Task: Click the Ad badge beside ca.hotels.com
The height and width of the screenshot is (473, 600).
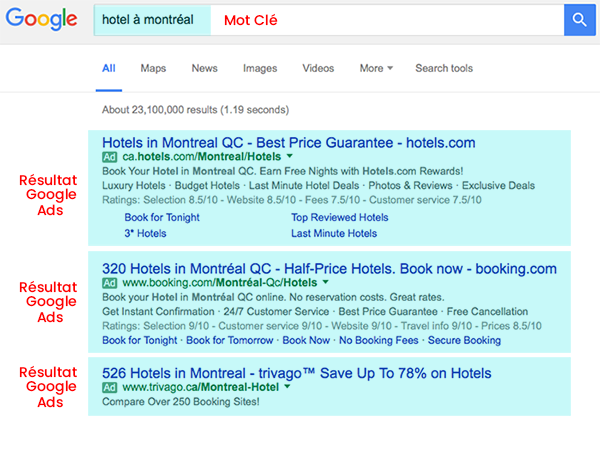Action: coord(109,157)
